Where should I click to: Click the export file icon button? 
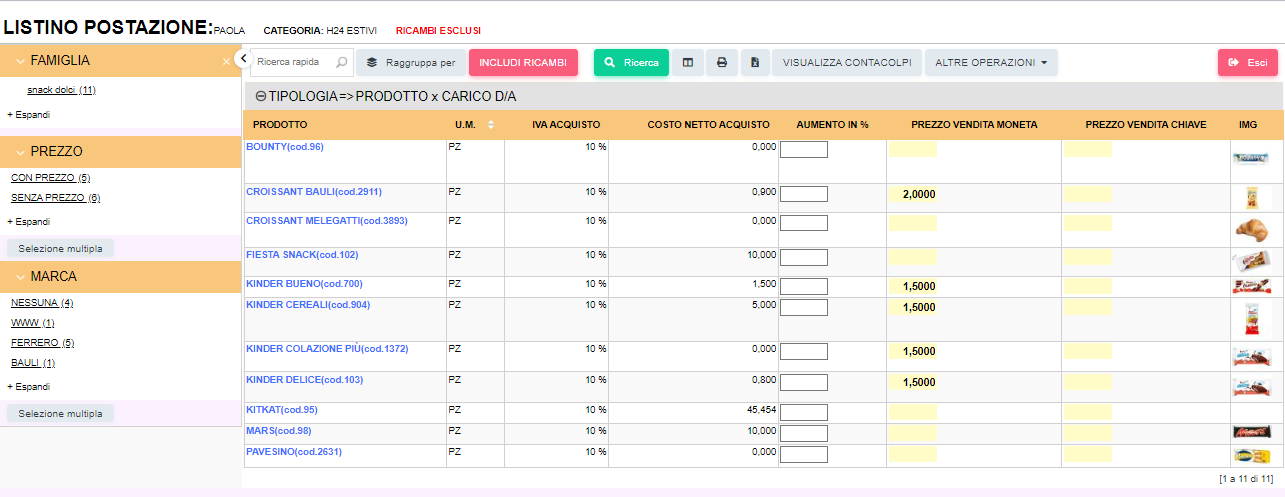[x=754, y=62]
